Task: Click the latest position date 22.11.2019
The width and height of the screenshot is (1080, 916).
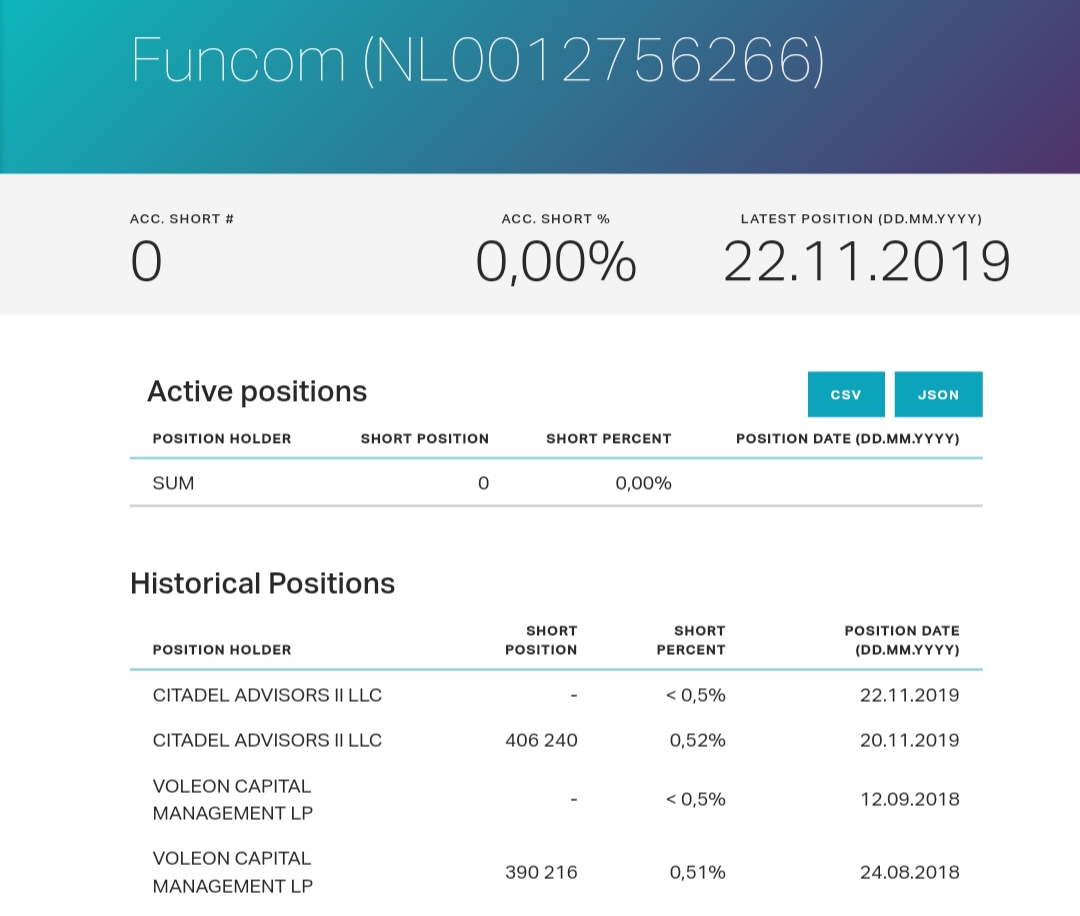Action: (x=866, y=262)
